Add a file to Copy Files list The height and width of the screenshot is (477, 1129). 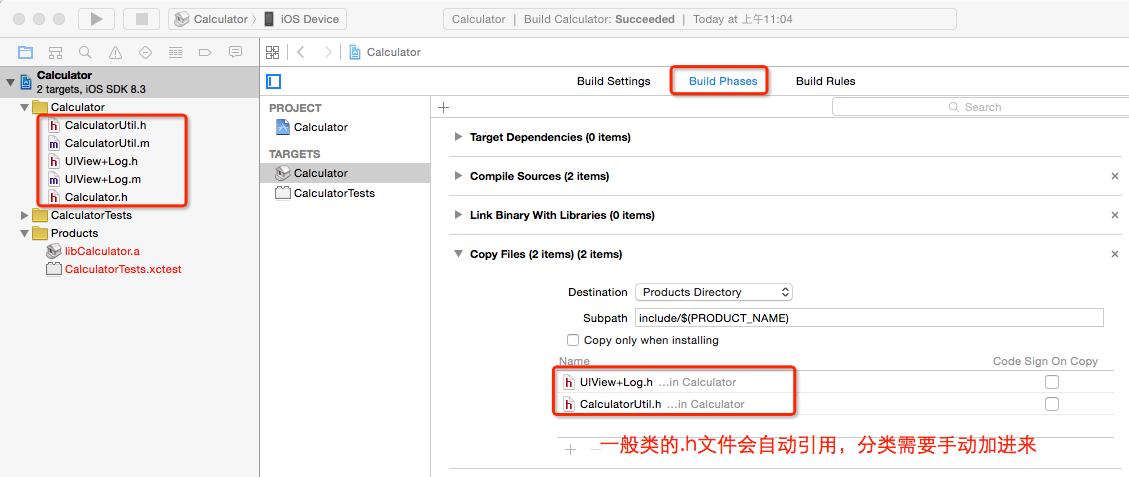570,450
